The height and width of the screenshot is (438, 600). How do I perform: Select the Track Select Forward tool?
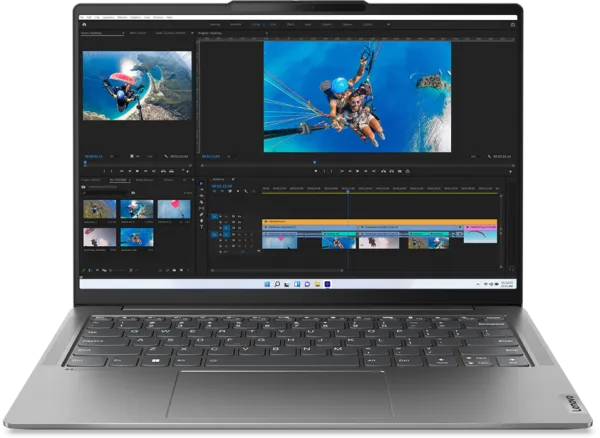202,189
